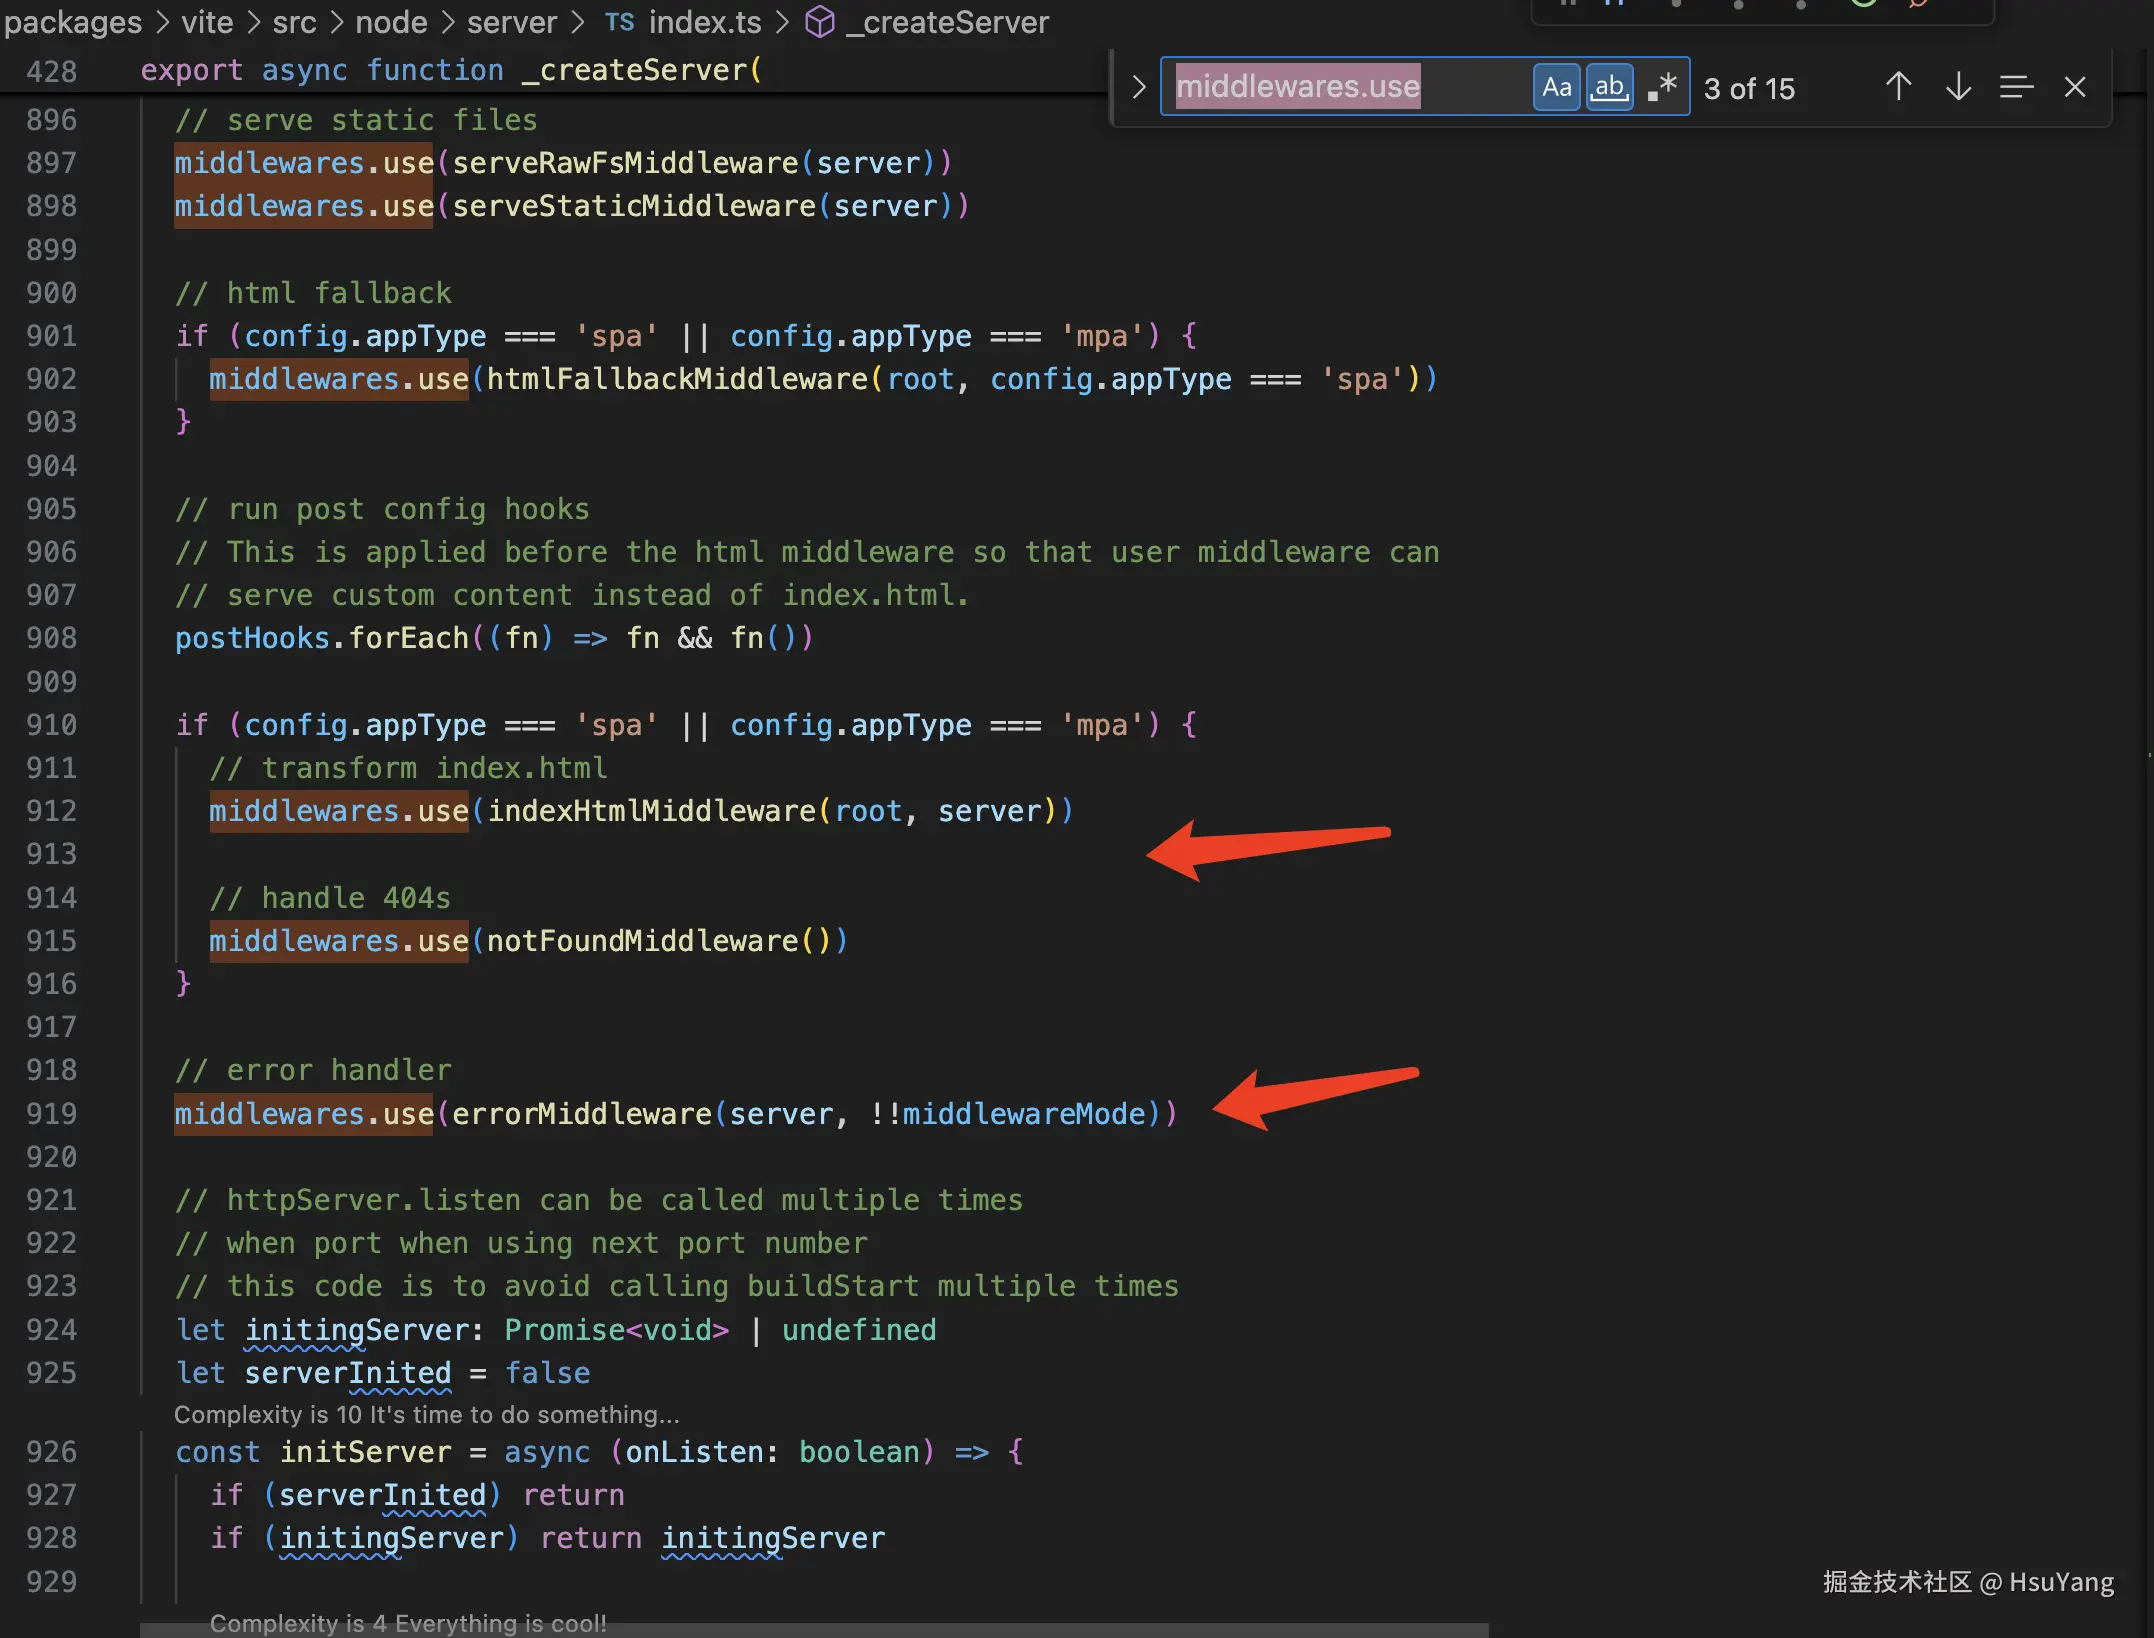Click the _createServer symbol cube icon

(820, 22)
